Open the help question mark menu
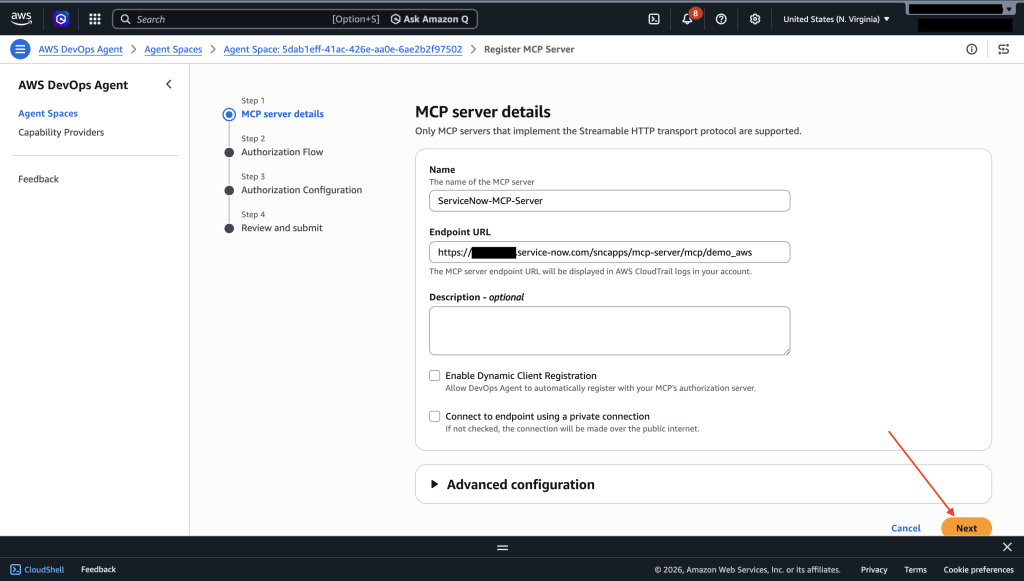The image size is (1024, 581). [x=721, y=19]
